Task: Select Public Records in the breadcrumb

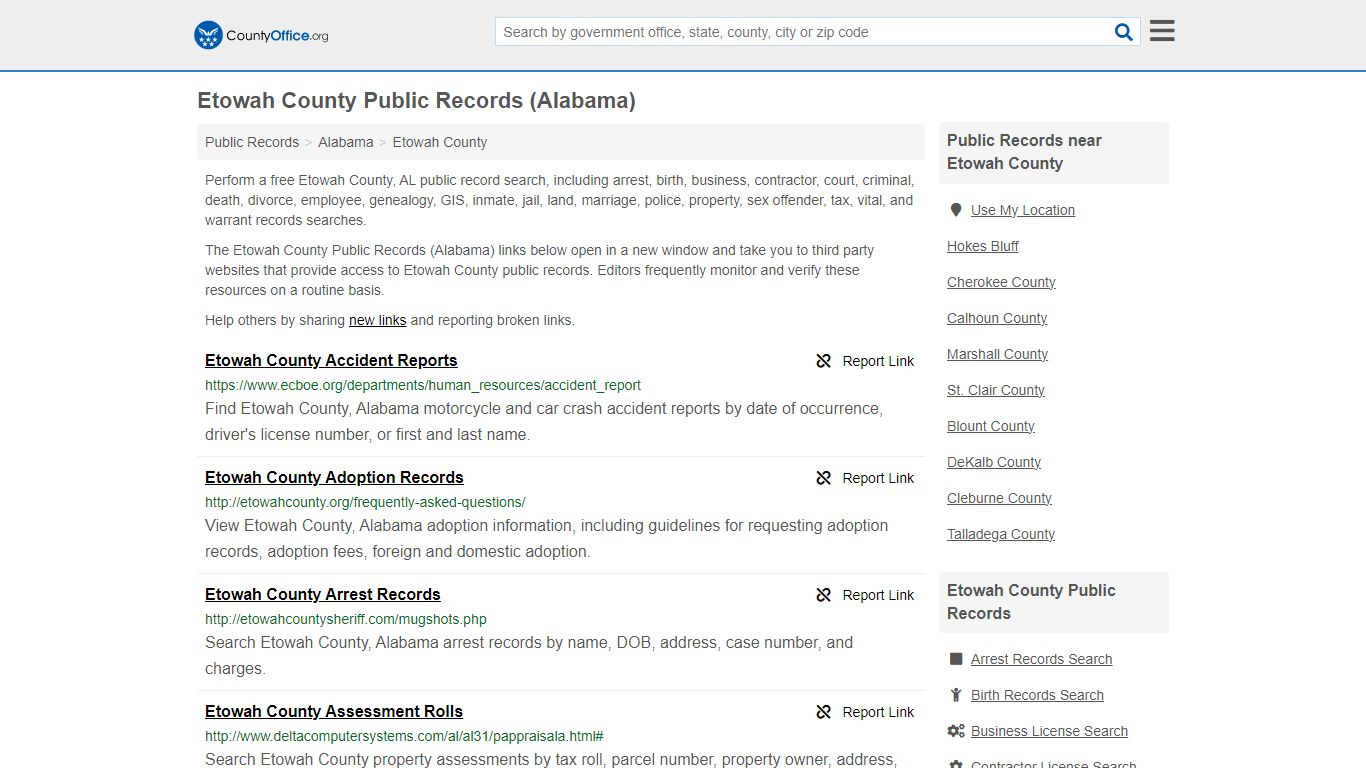Action: point(251,142)
